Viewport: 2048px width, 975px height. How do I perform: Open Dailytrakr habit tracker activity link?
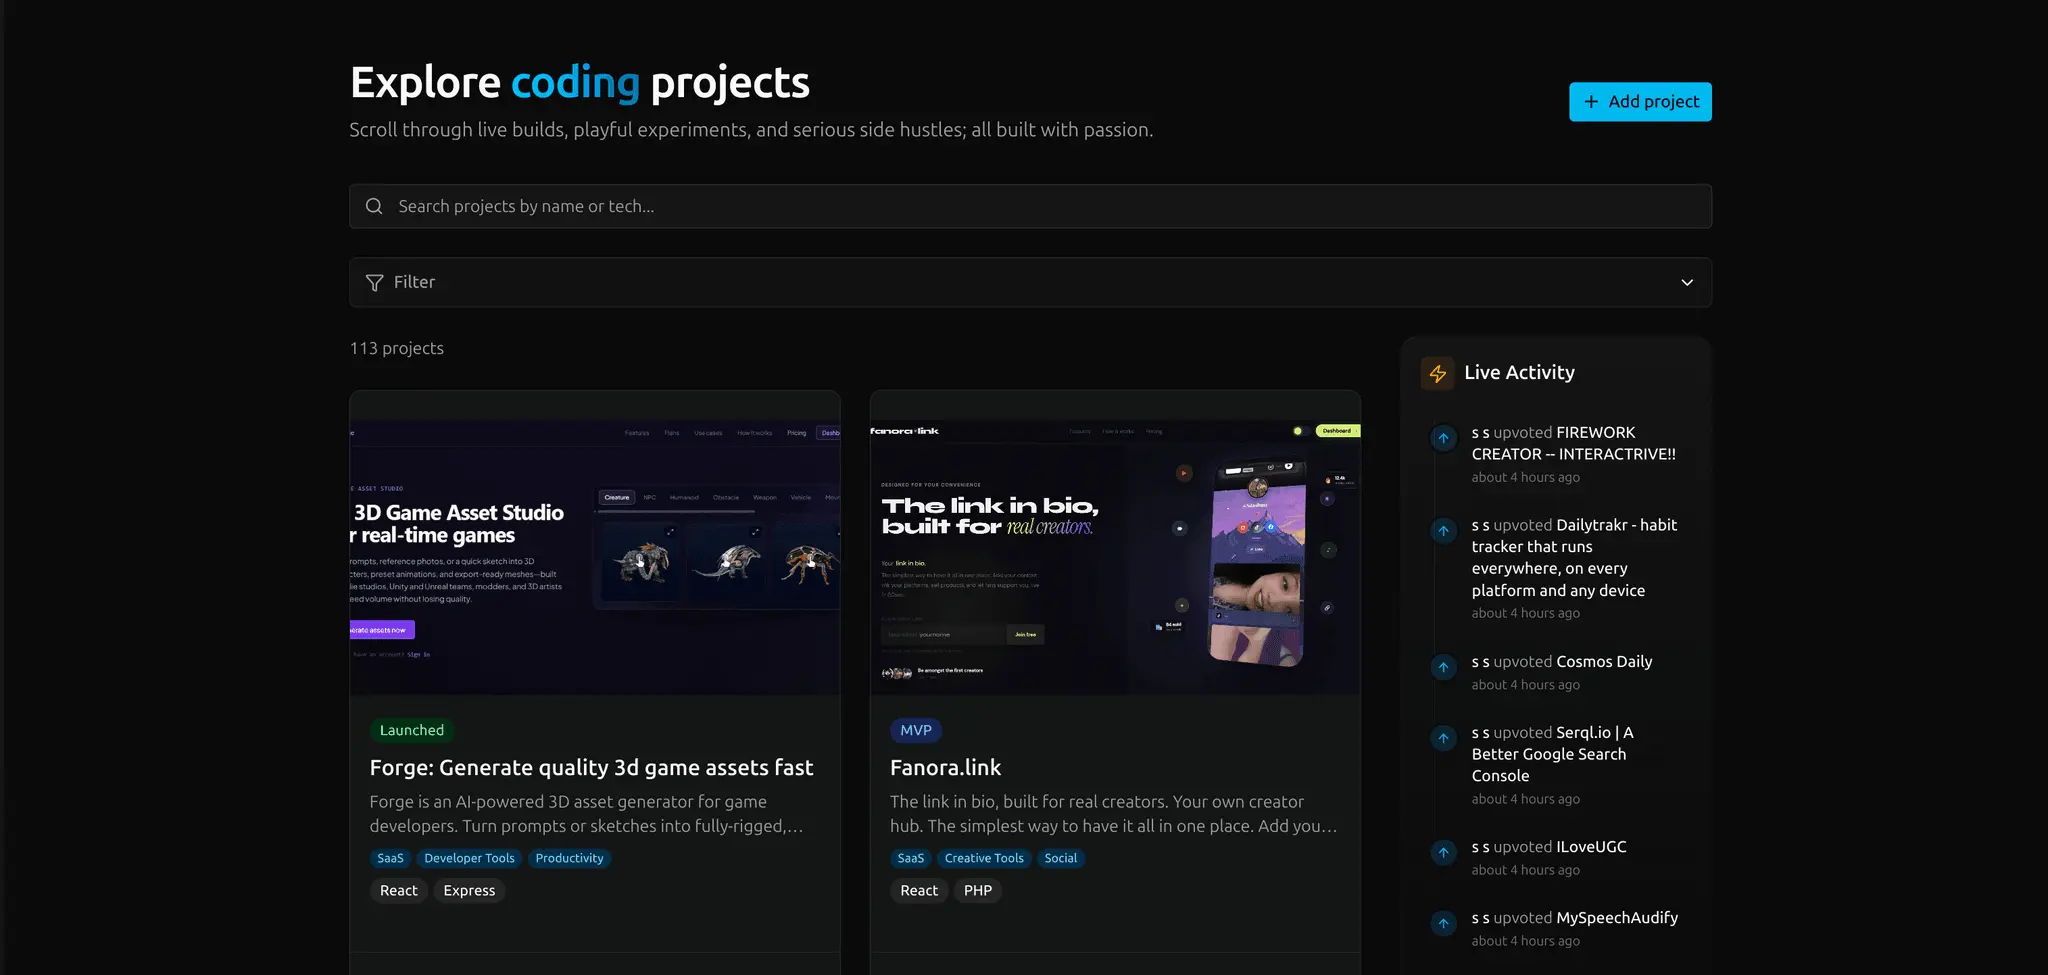(1574, 557)
